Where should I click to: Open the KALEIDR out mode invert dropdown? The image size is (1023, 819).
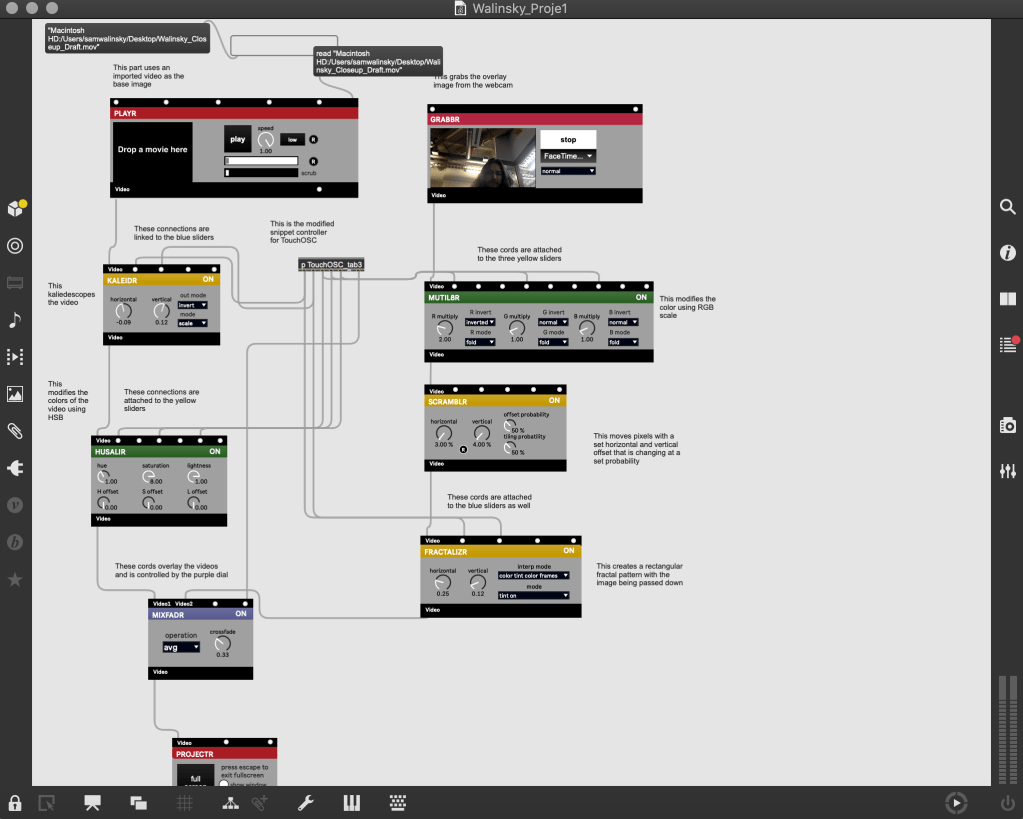pyautogui.click(x=192, y=305)
